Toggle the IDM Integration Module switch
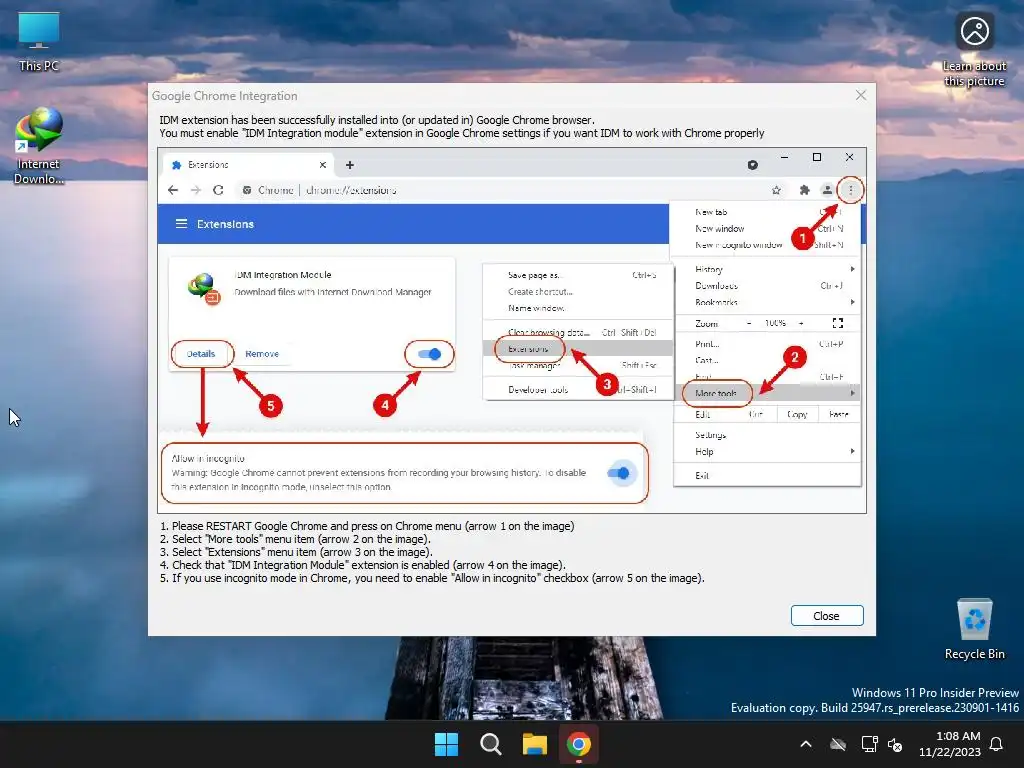 [x=430, y=354]
